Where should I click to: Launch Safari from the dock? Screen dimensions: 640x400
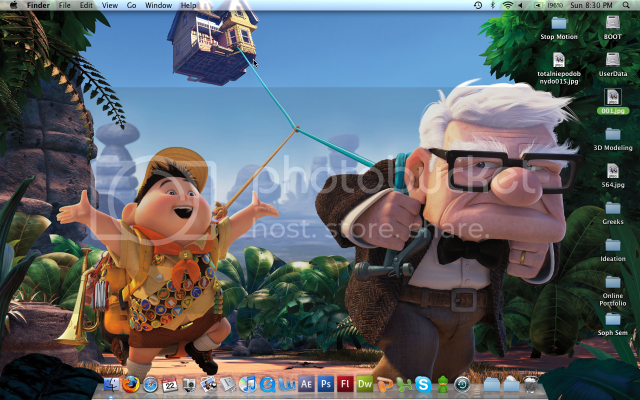pyautogui.click(x=150, y=384)
